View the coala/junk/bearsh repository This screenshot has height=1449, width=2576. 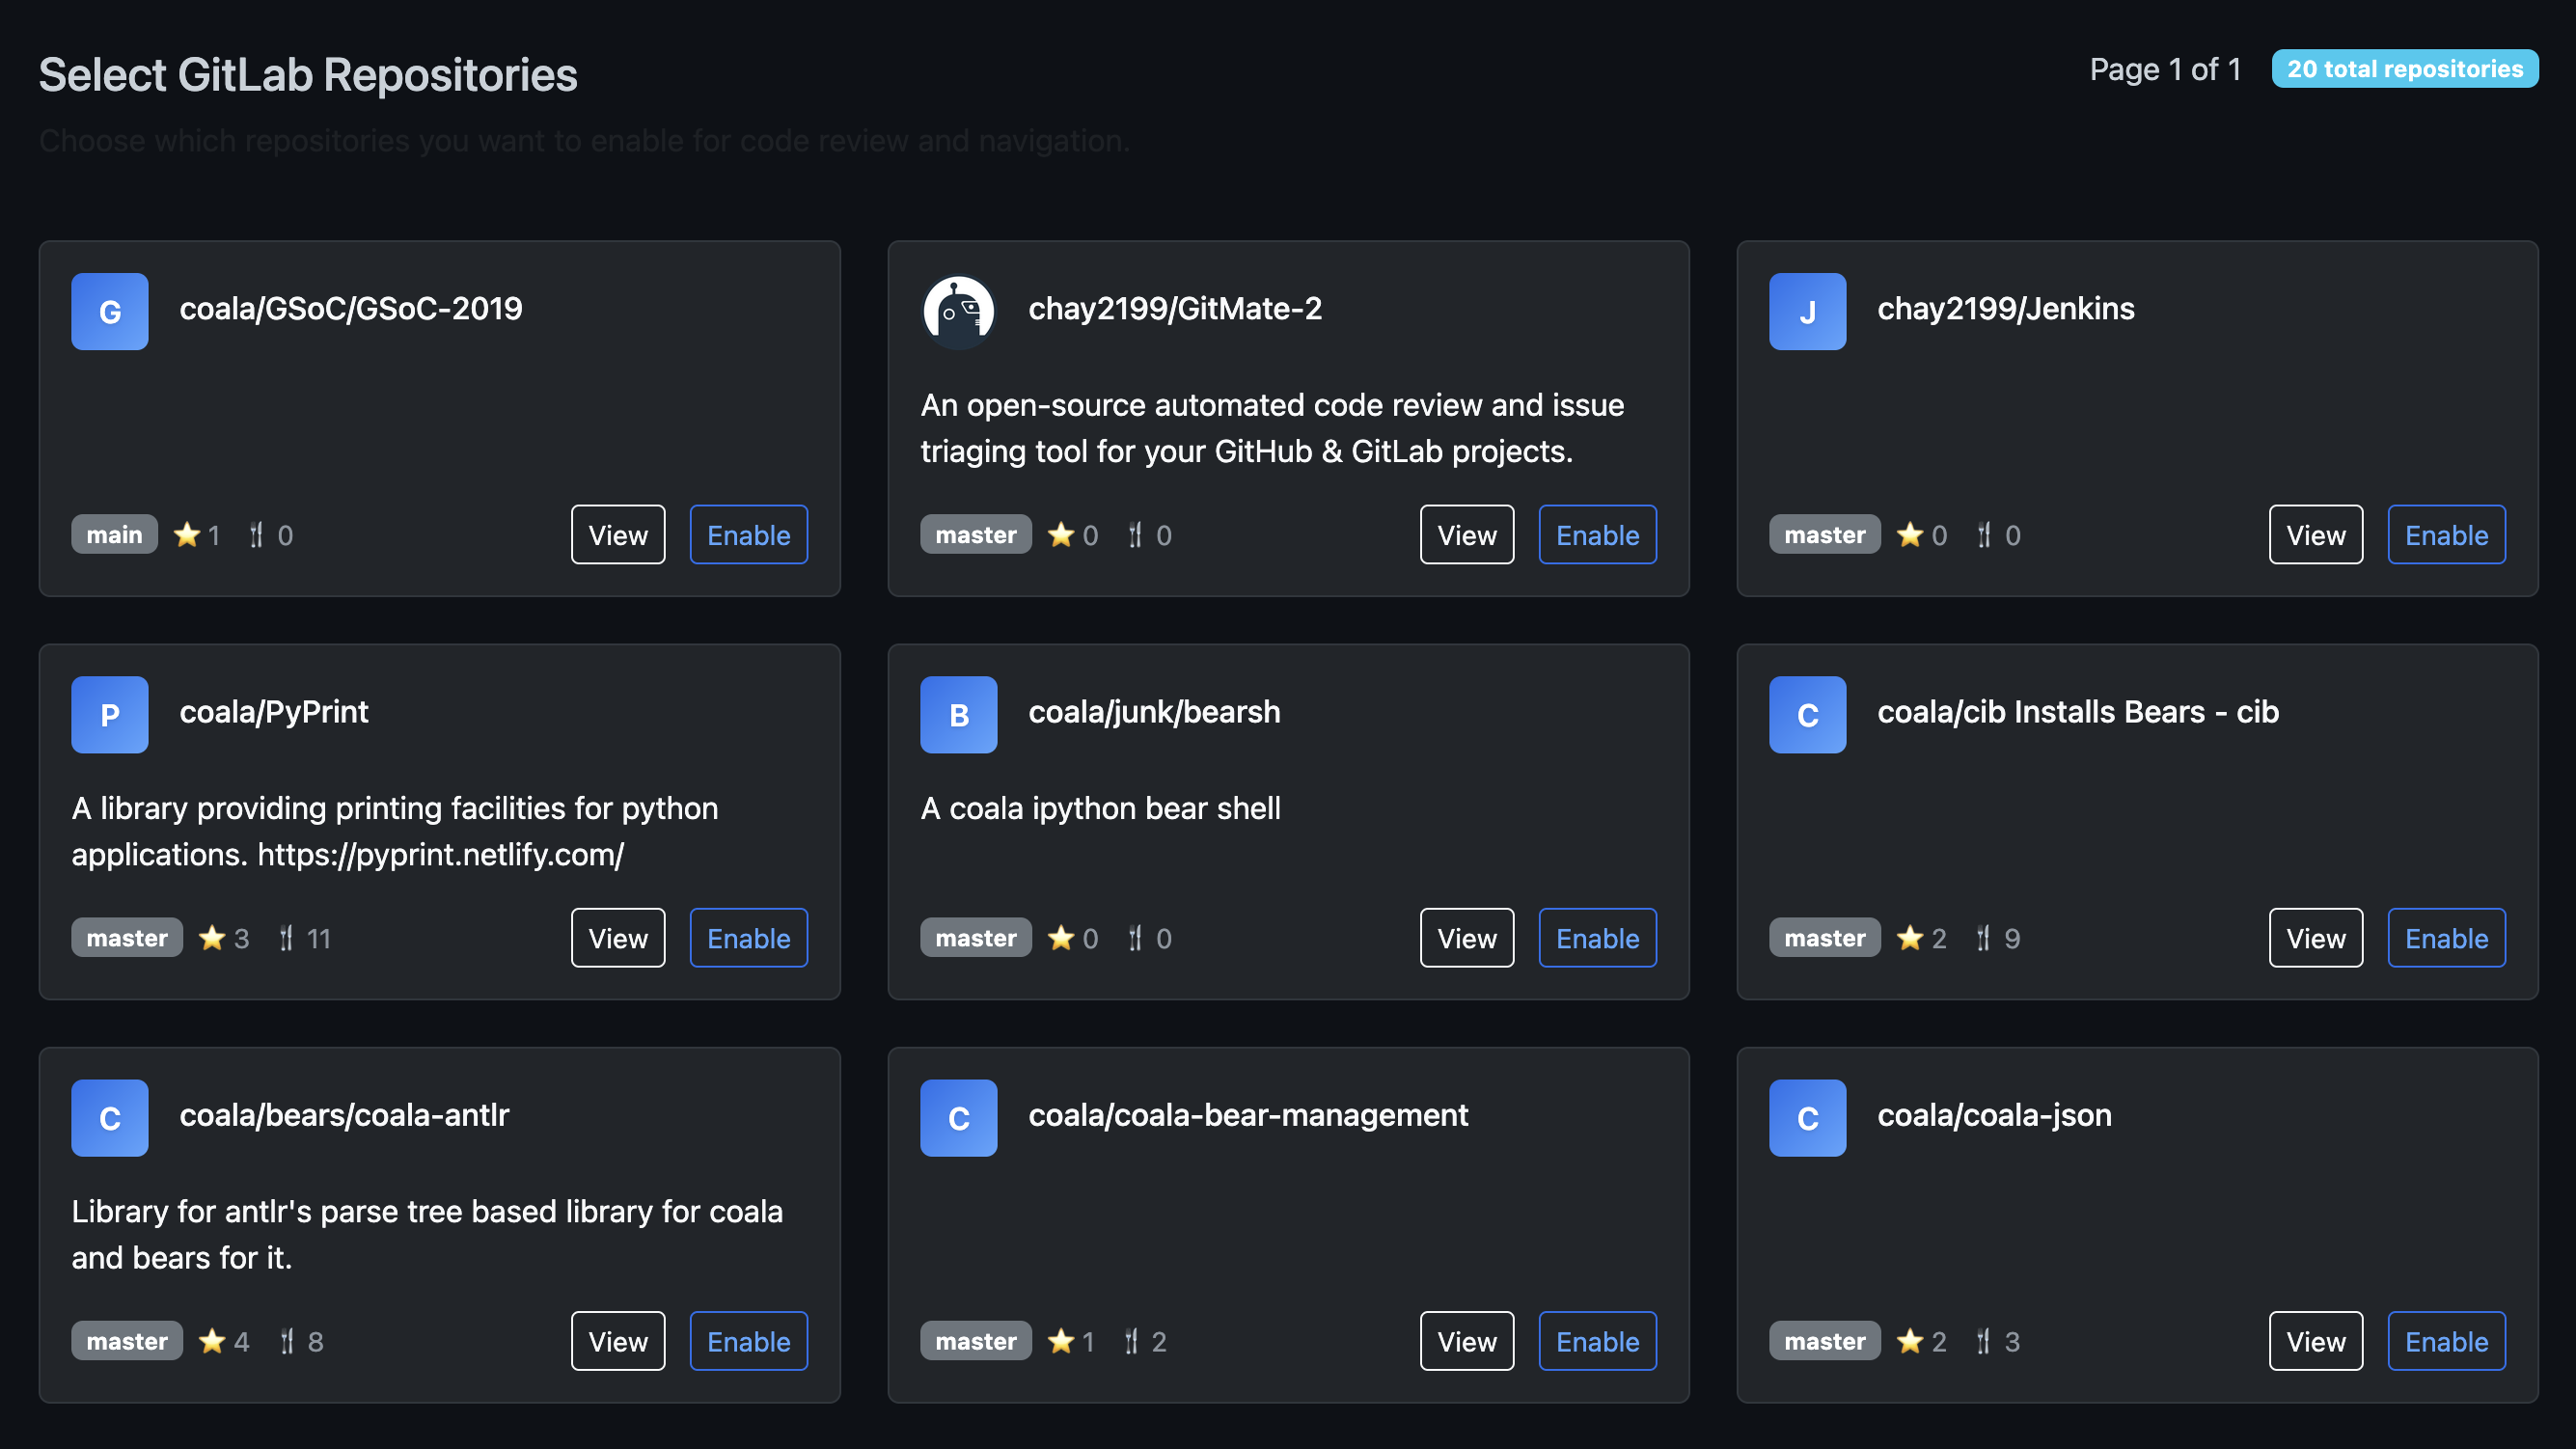[1467, 938]
